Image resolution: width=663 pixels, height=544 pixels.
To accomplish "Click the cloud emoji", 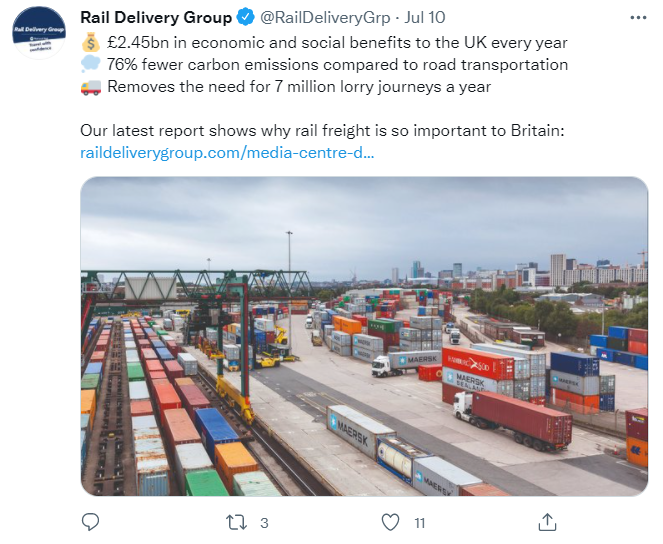I will [90, 65].
